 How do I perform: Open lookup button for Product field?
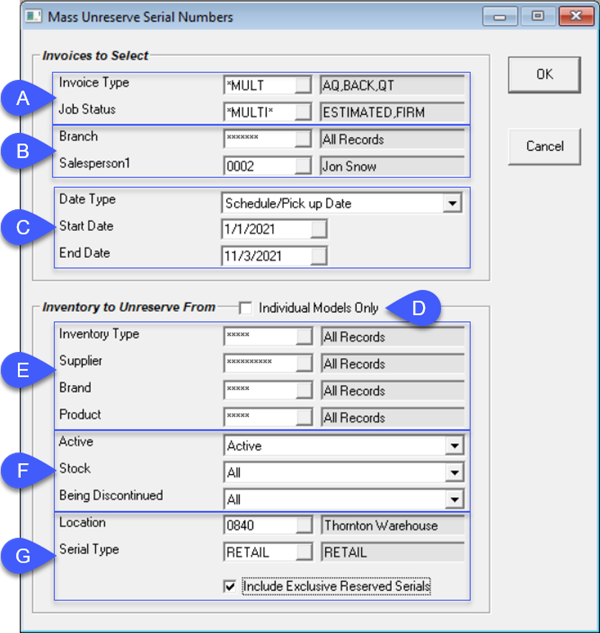click(304, 417)
